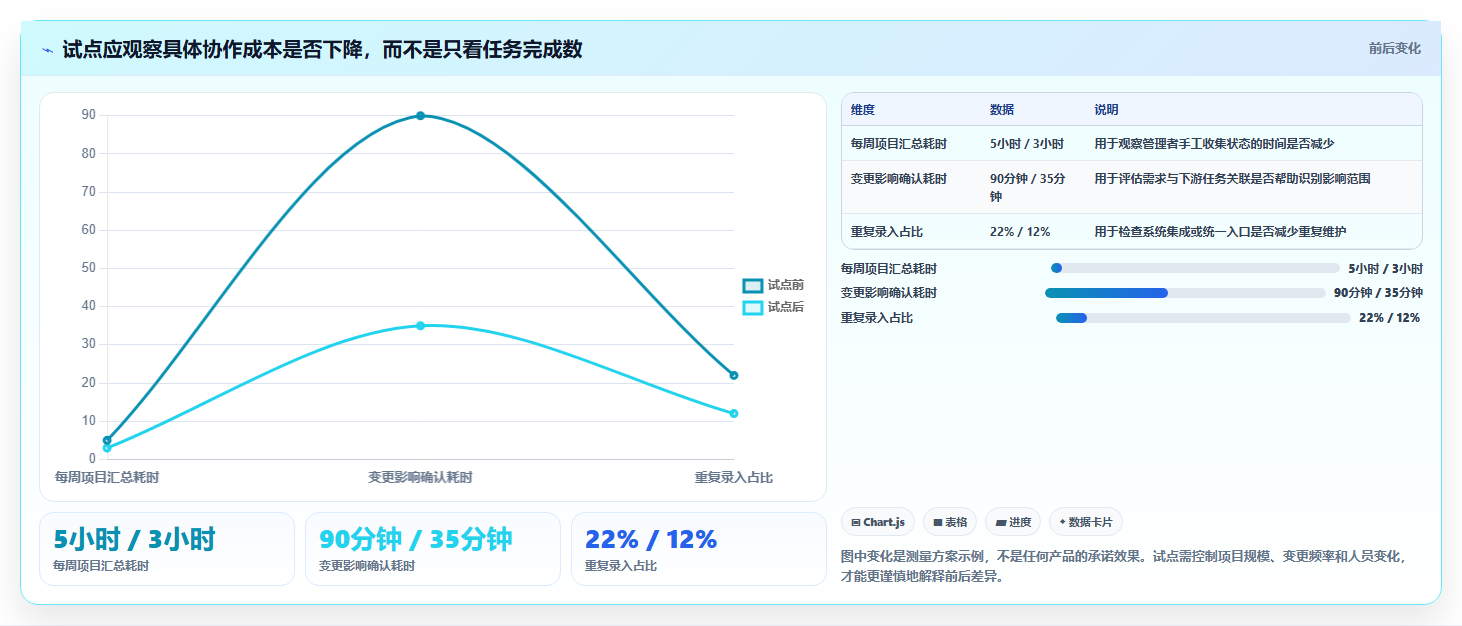
Task: Click table cell 90分钟 / 35分 钟
Action: click(1028, 188)
